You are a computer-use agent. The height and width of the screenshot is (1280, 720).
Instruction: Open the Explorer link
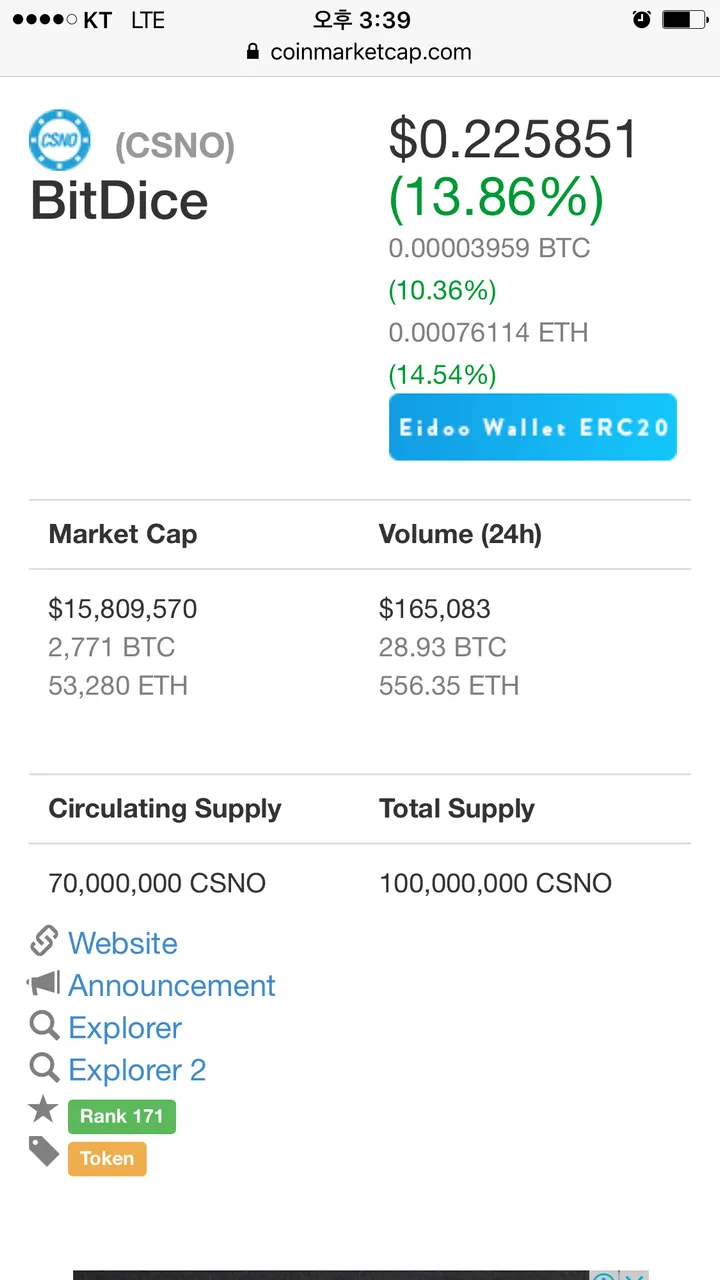coord(125,1027)
